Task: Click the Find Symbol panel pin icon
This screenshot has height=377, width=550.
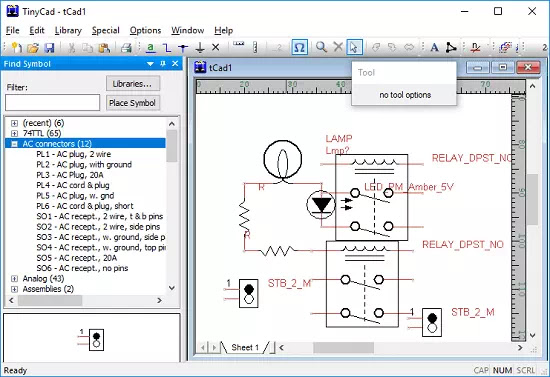Action: tap(163, 64)
